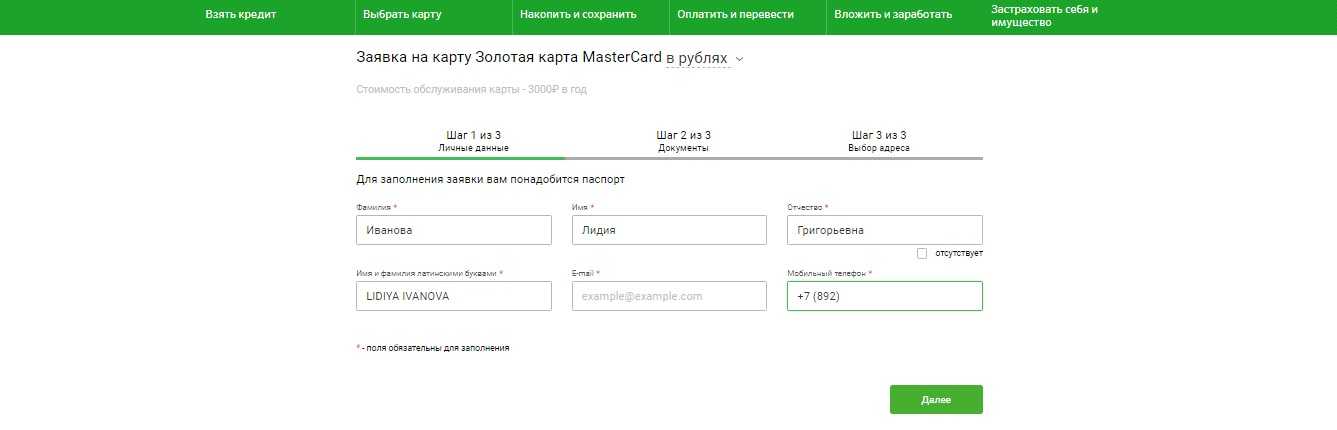The width and height of the screenshot is (1337, 430).
Task: Click the 'Имя и фамилия латинскими буквами' label
Action: coord(426,273)
